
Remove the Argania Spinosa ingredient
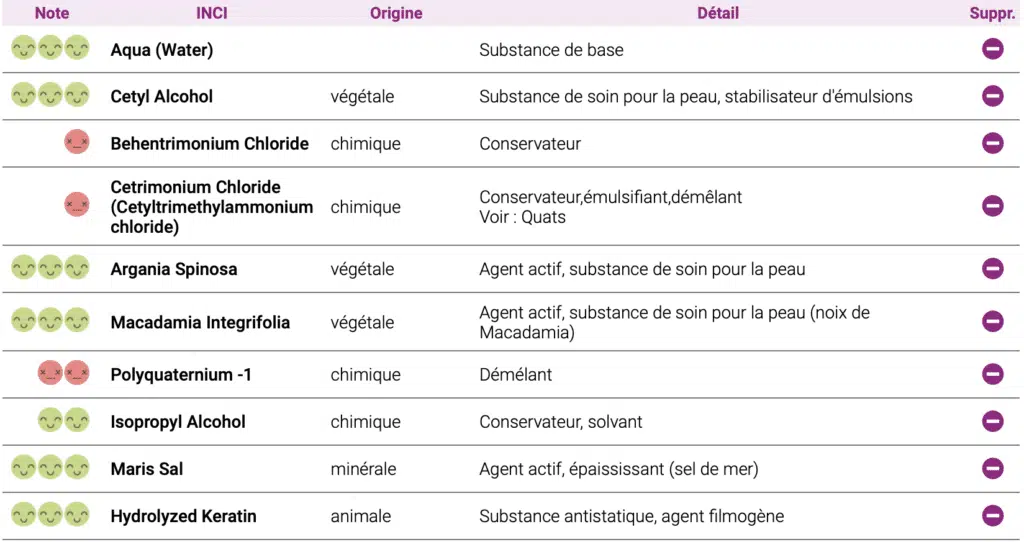coord(992,268)
